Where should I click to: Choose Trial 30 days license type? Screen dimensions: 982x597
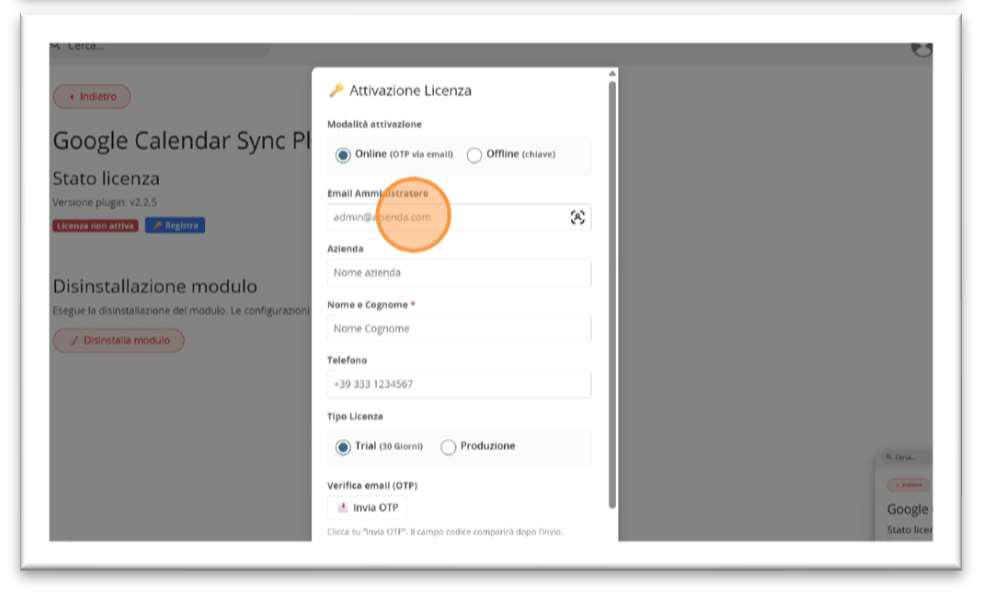(343, 447)
